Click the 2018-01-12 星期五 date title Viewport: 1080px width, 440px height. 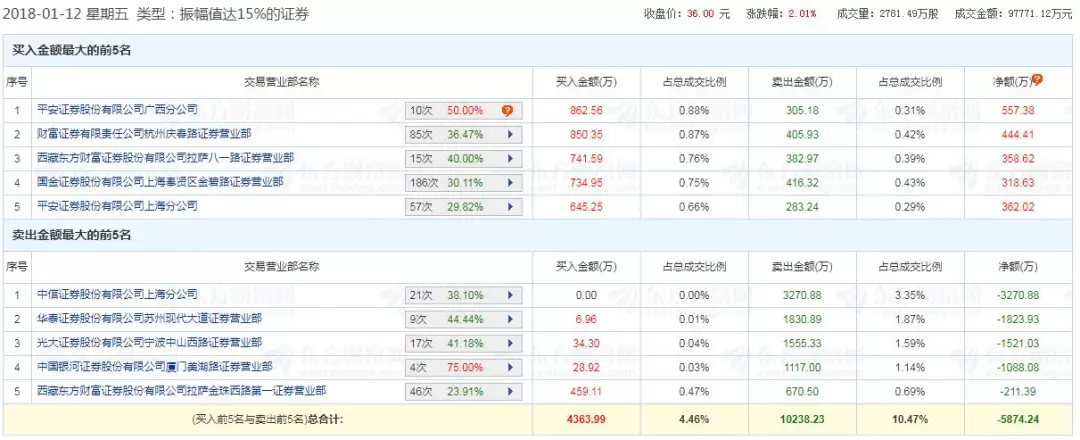click(x=66, y=14)
